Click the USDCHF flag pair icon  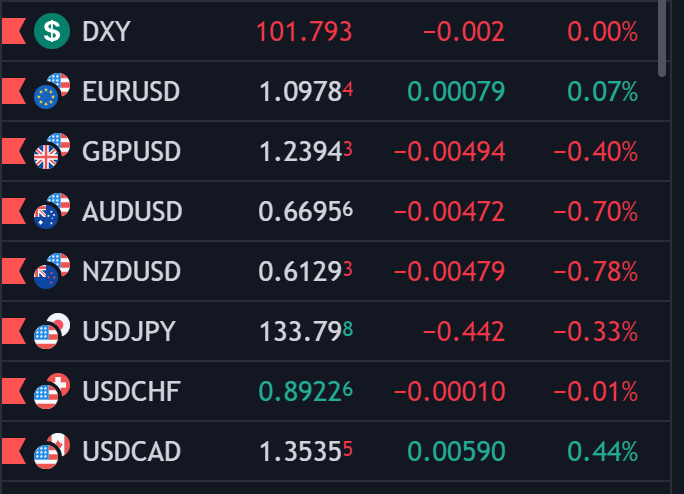[x=51, y=391]
